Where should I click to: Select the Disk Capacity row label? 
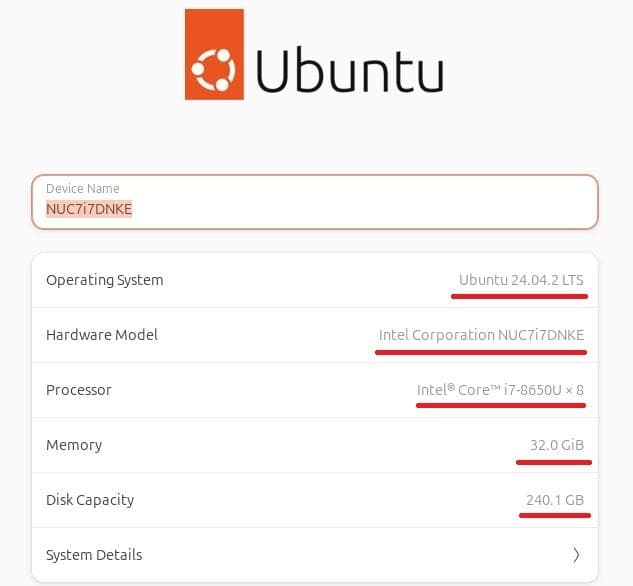tap(90, 500)
